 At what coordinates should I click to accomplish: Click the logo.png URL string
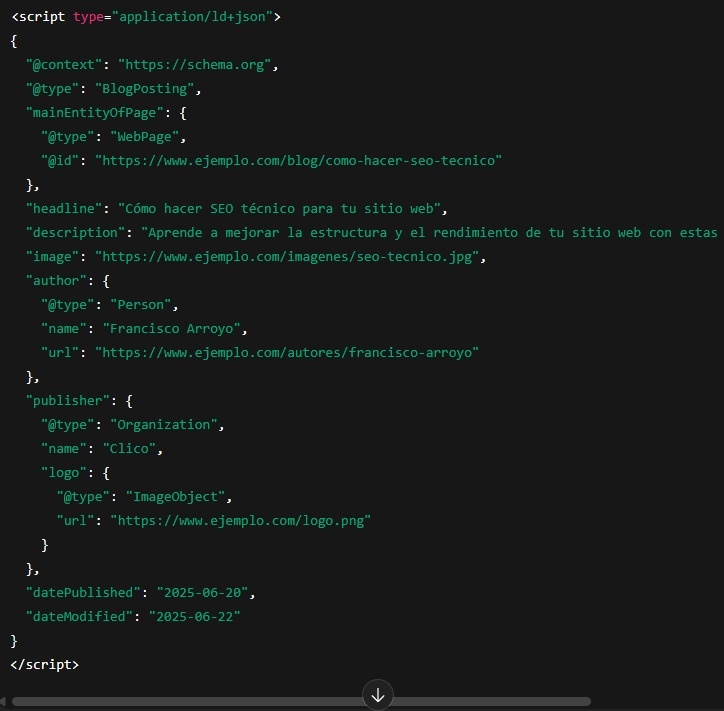tap(241, 521)
